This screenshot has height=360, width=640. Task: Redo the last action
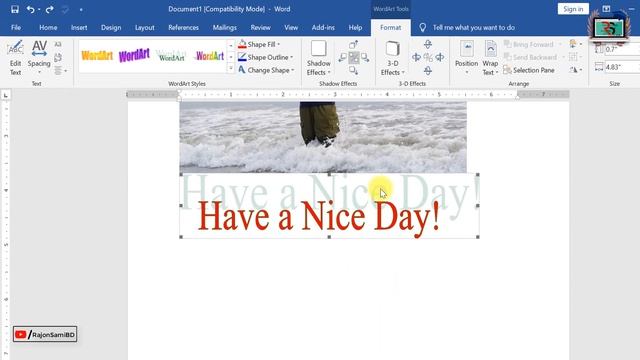(49, 9)
